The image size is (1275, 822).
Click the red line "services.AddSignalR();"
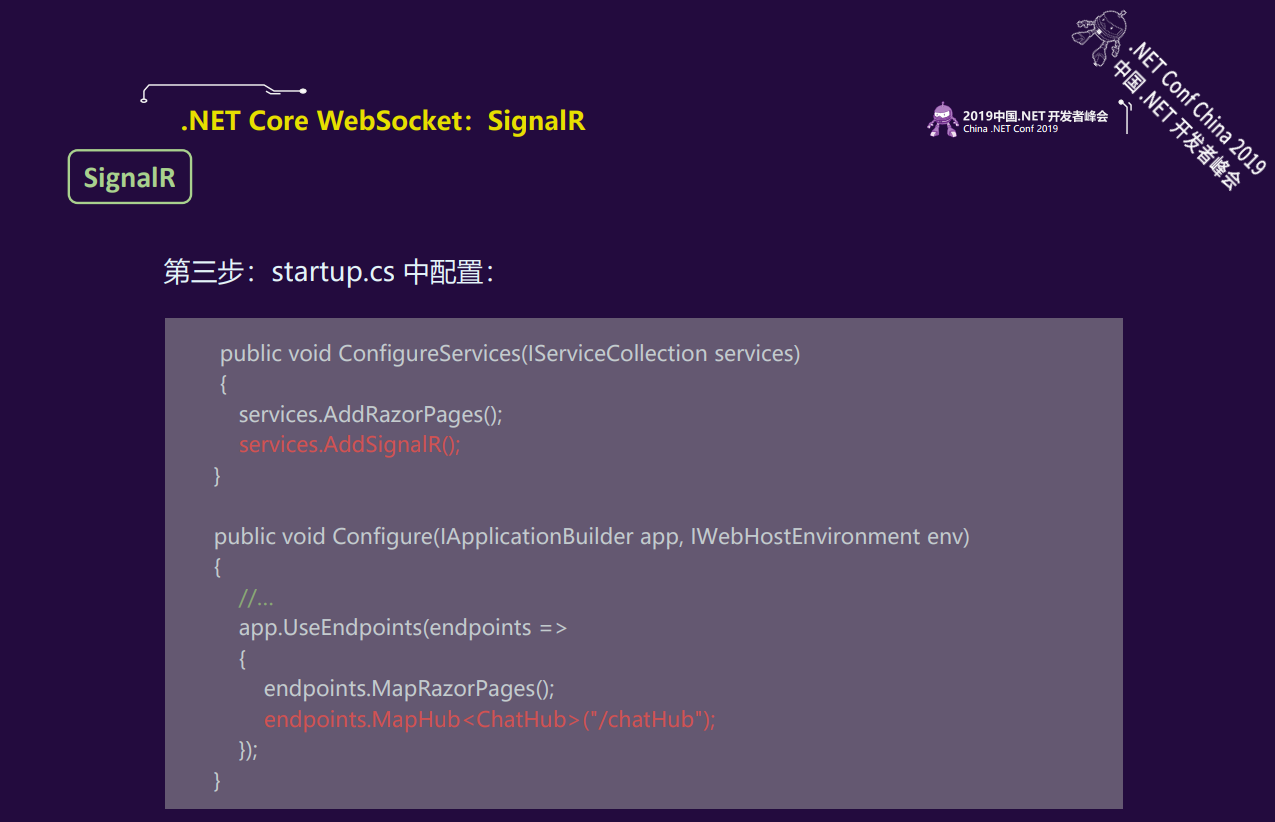pos(349,445)
